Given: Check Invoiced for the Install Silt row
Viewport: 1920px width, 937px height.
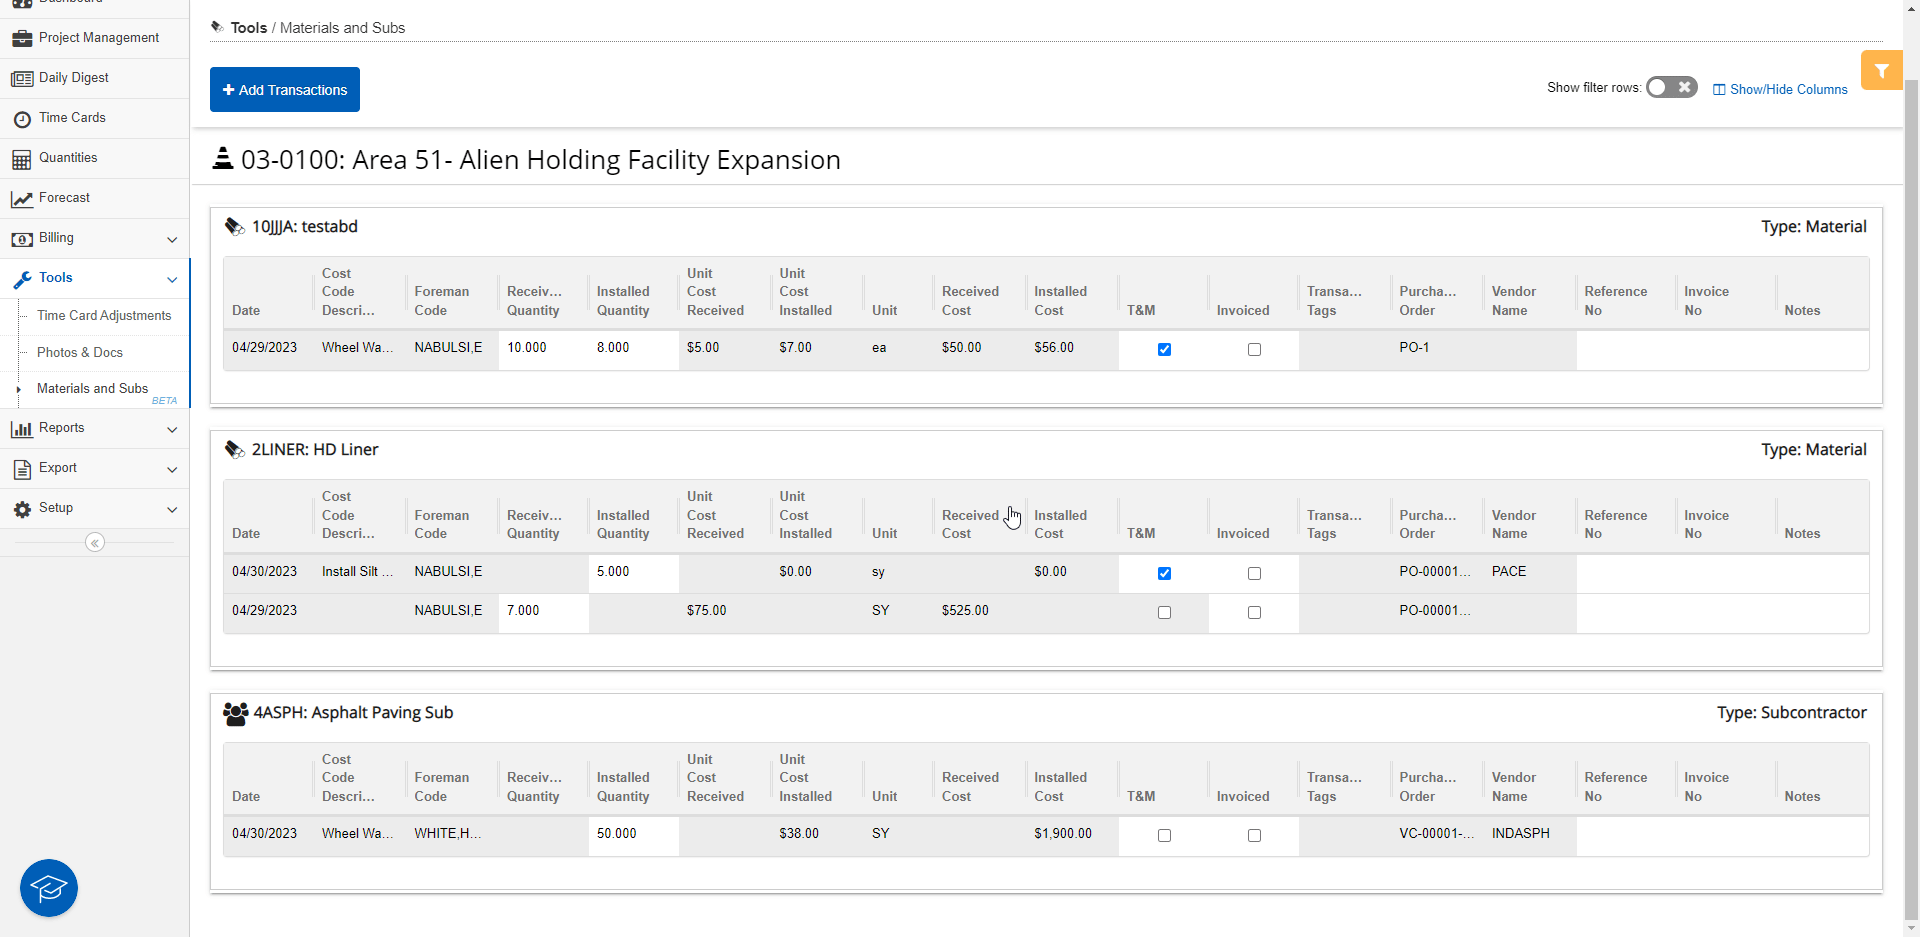Looking at the screenshot, I should point(1254,574).
